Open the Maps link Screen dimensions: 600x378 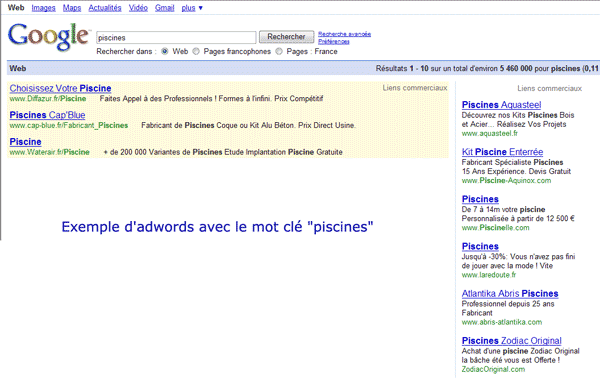72,8
